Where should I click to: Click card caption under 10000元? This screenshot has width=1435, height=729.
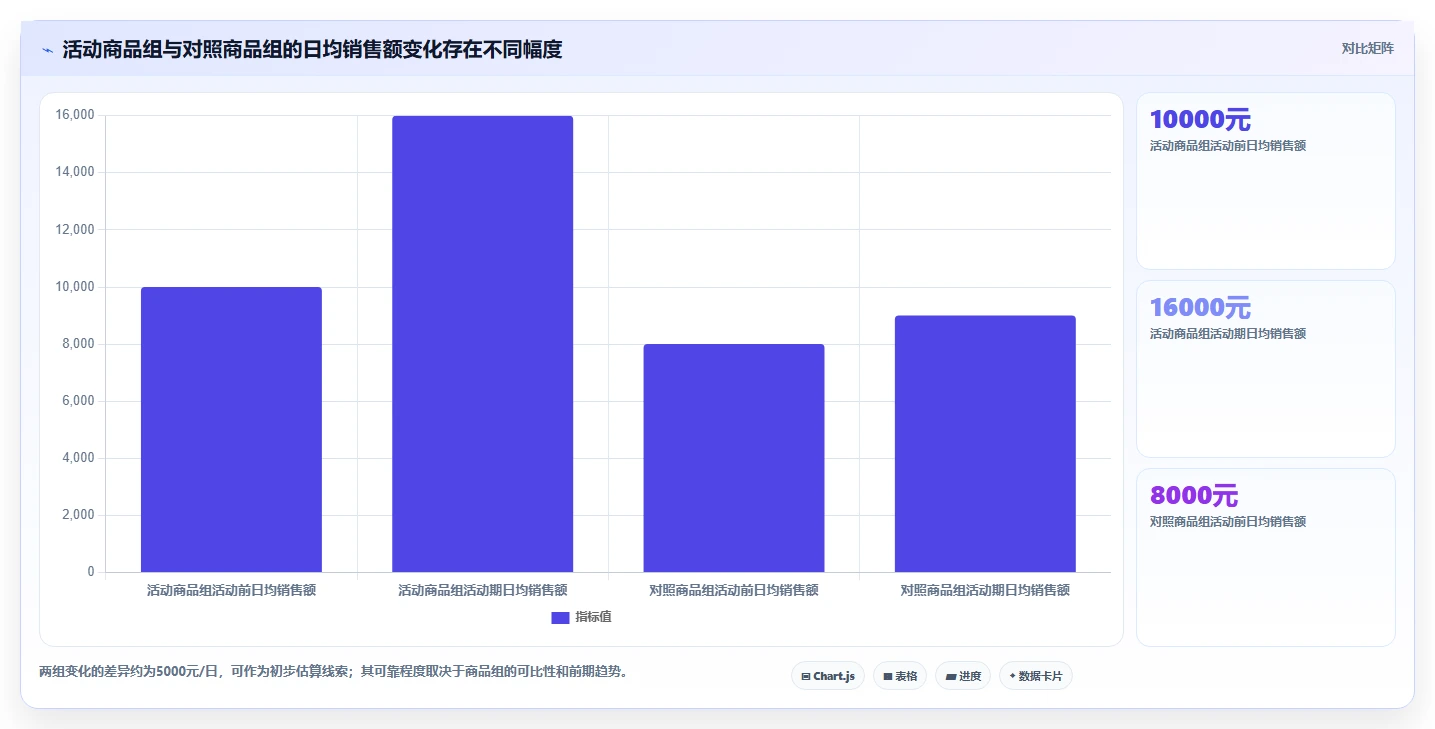tap(1228, 146)
